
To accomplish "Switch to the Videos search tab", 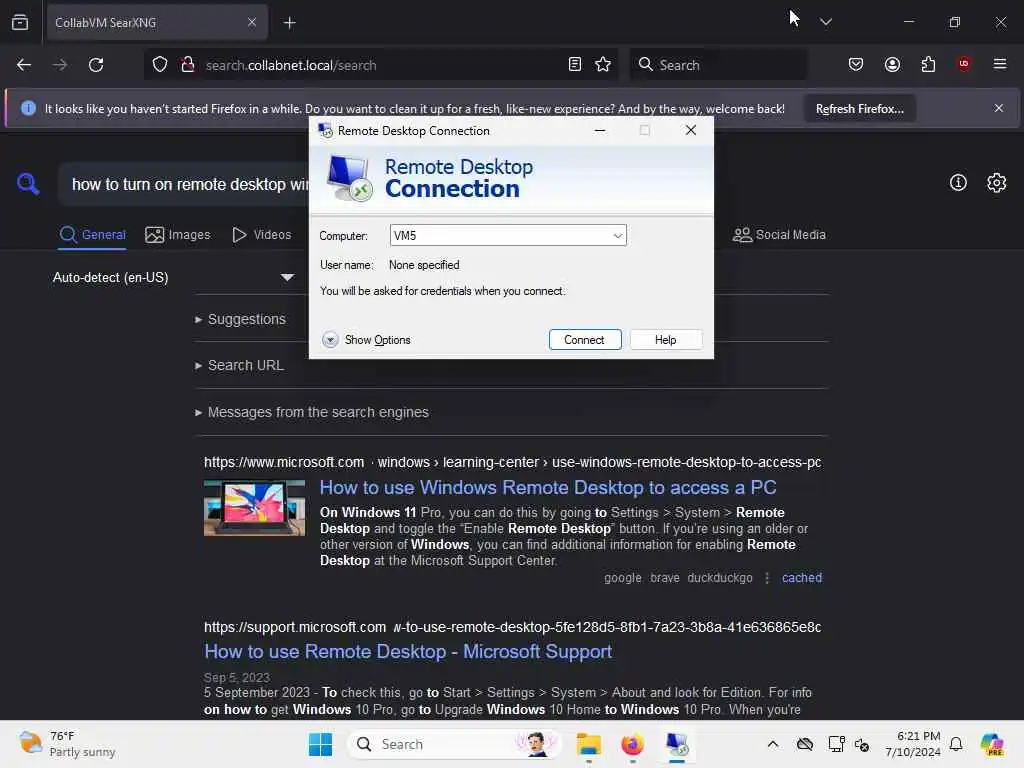I will click(x=261, y=234).
